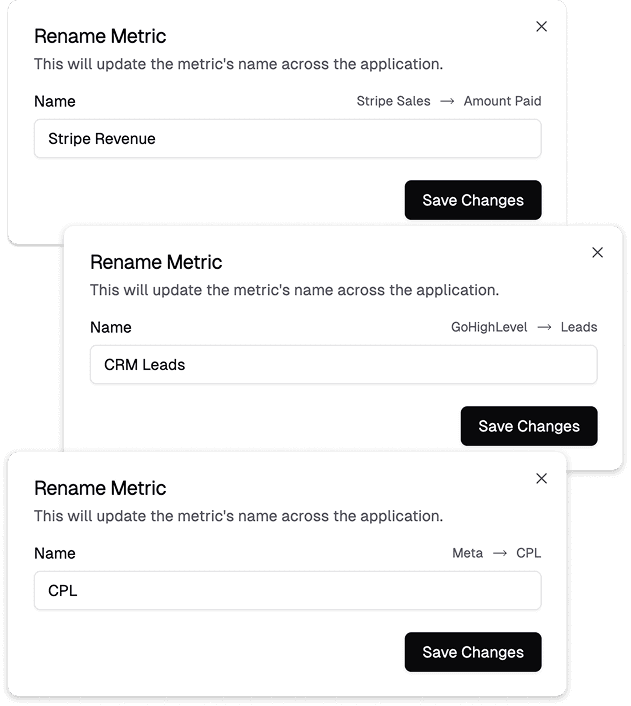631x706 pixels.
Task: Select the name input containing CPL
Action: [288, 591]
